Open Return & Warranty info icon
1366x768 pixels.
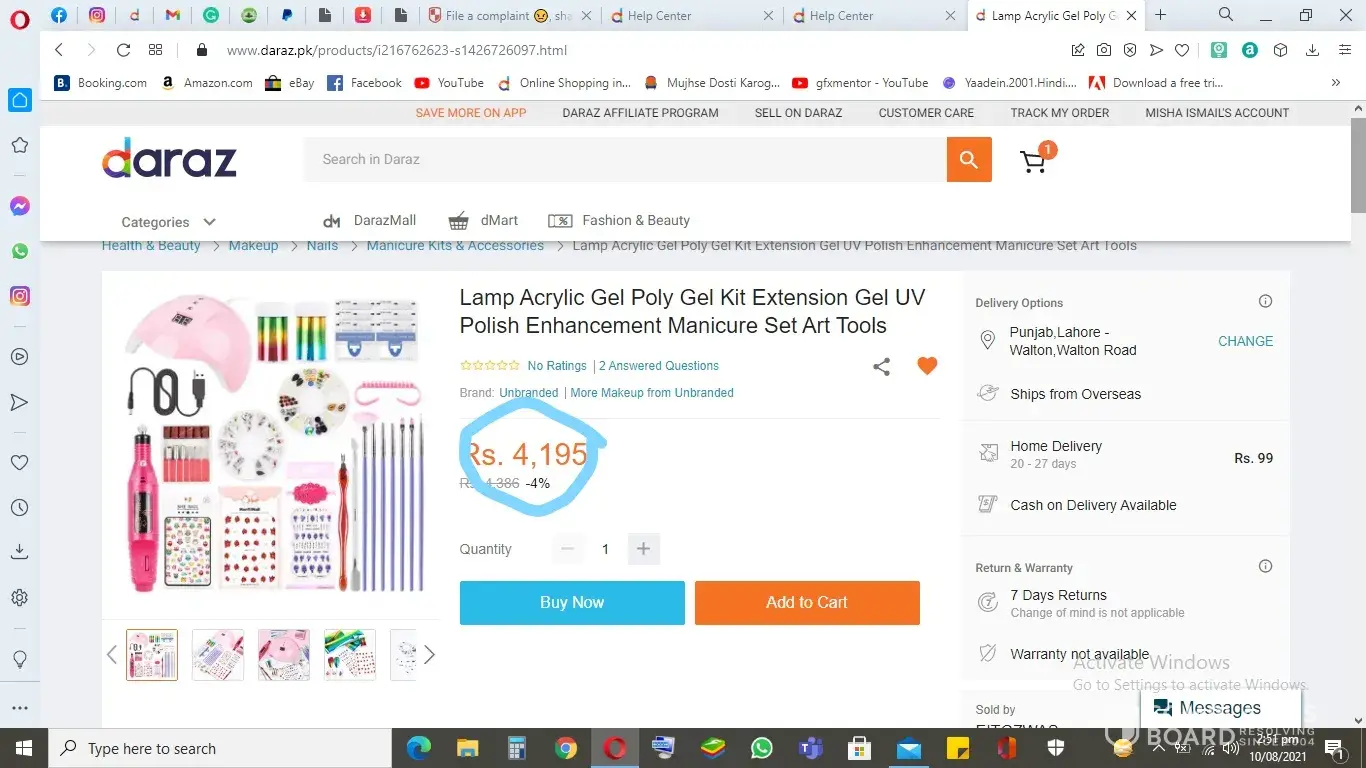click(x=1265, y=566)
